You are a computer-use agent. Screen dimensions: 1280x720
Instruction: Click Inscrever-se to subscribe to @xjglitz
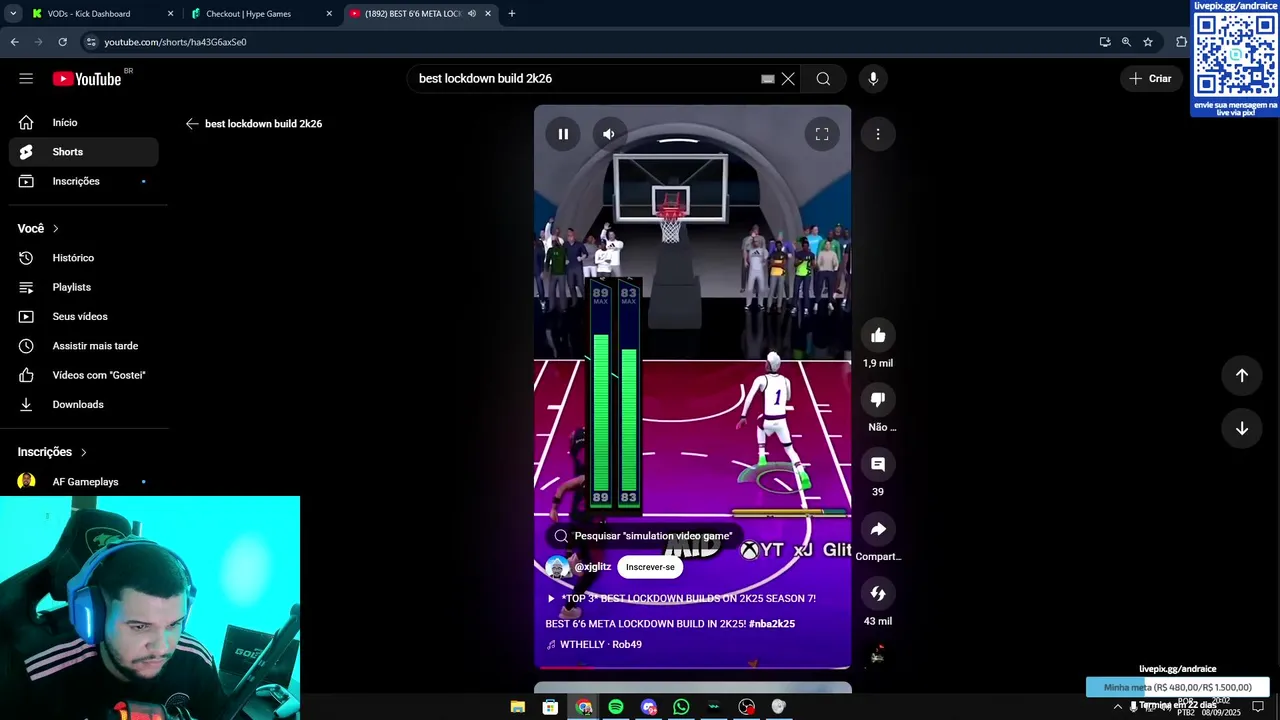pos(650,567)
